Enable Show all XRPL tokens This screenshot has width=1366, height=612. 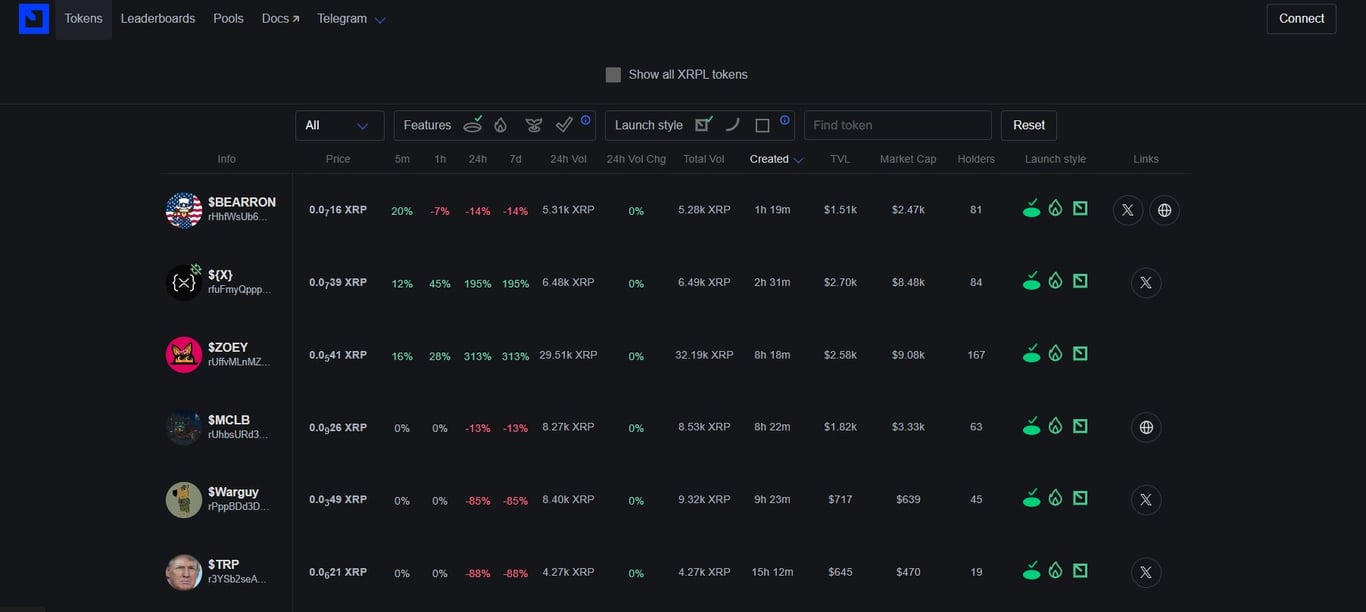pyautogui.click(x=613, y=73)
